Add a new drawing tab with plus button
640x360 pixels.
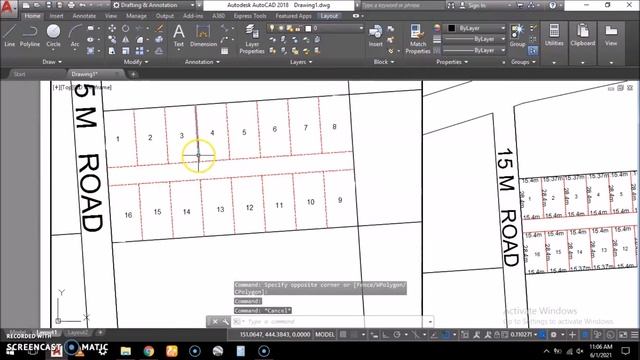(133, 74)
